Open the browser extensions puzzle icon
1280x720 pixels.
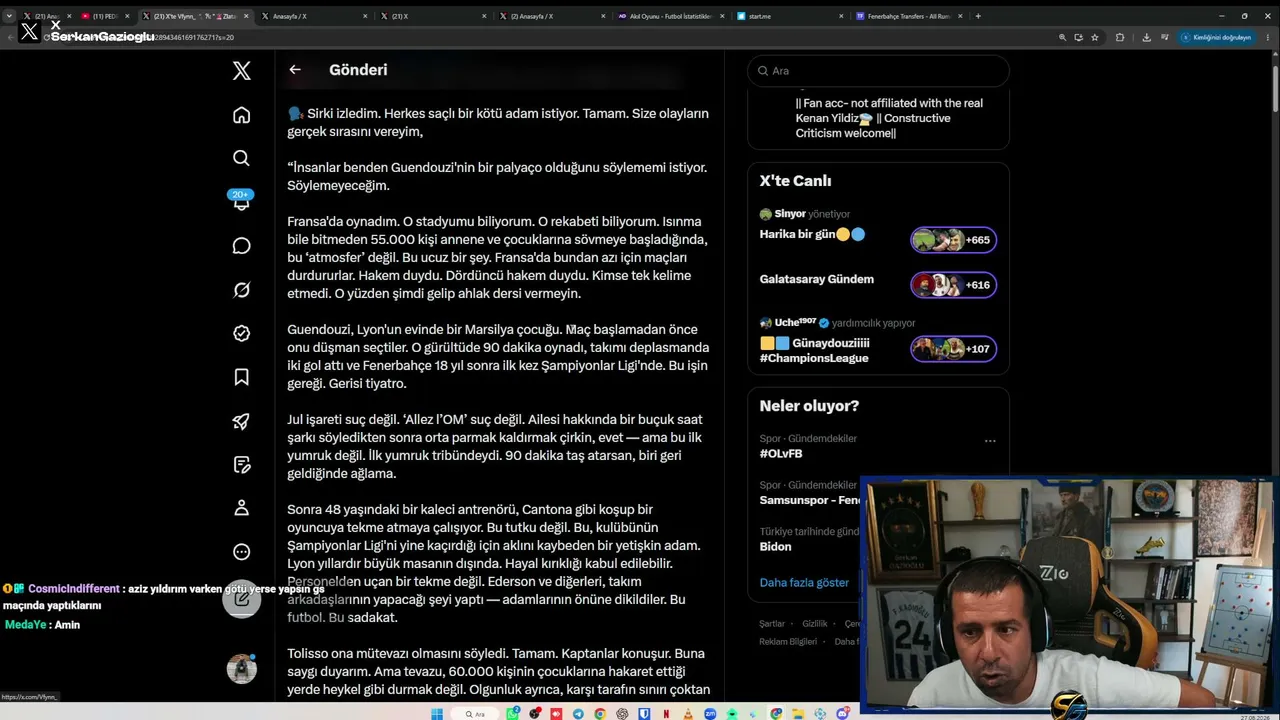point(1120,37)
